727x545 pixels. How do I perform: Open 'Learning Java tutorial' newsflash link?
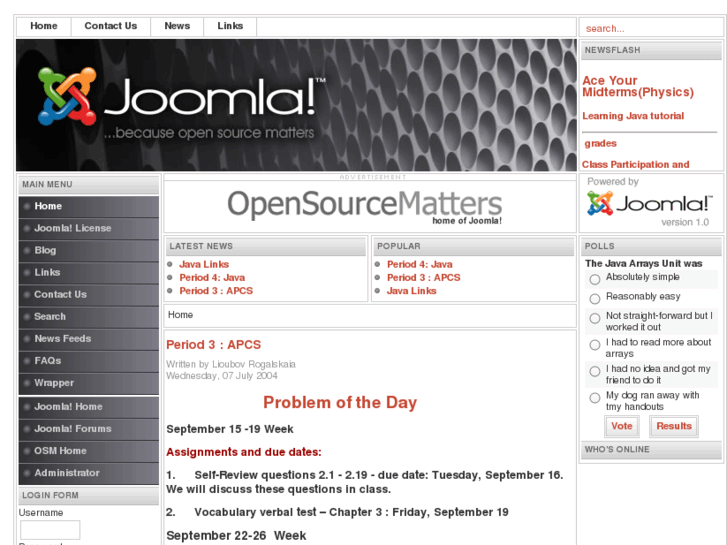(x=633, y=116)
